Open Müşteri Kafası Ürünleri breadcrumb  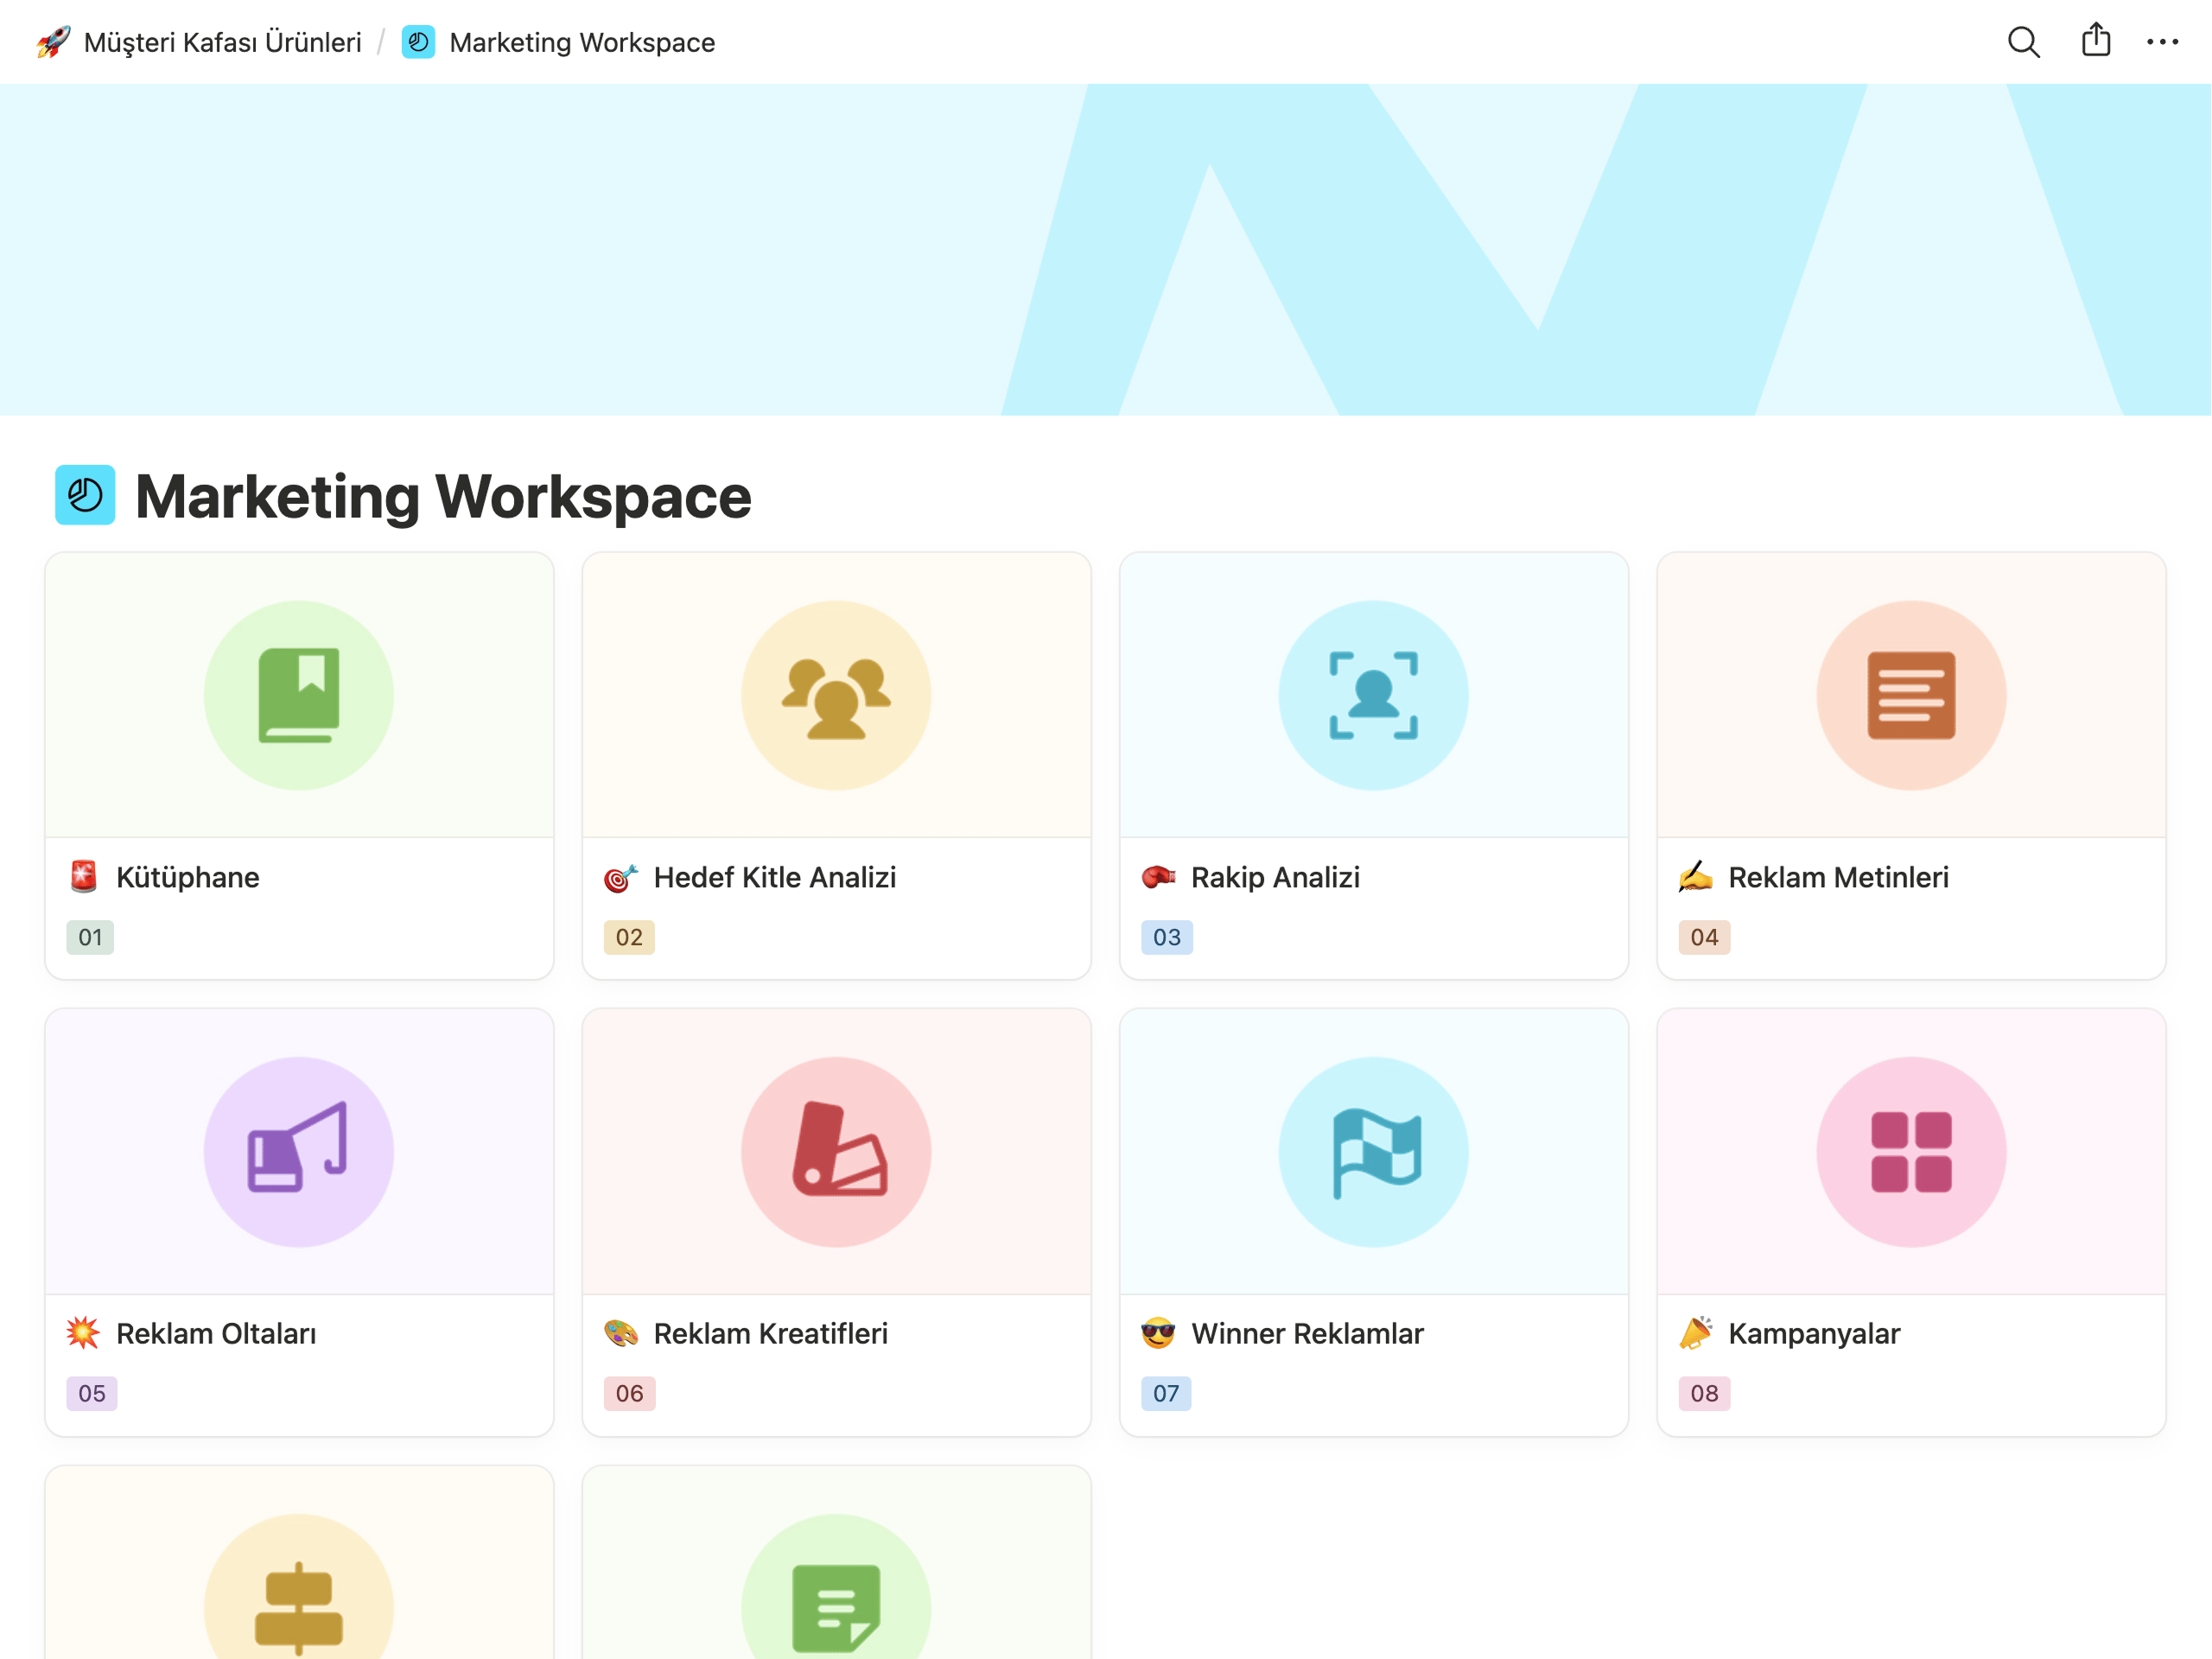[222, 42]
